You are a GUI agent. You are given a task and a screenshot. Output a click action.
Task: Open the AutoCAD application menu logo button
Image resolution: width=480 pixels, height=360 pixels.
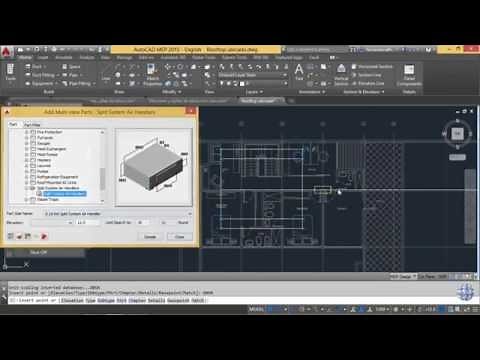6,52
